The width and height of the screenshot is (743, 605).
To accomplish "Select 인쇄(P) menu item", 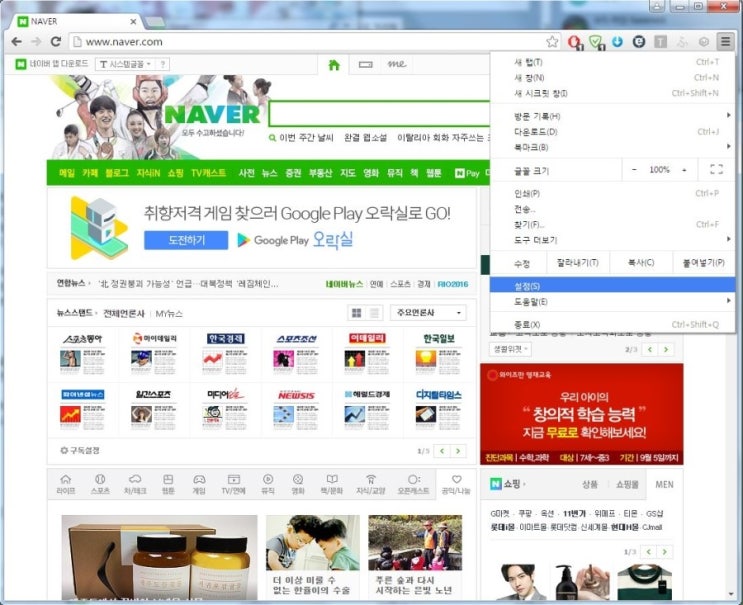I will [x=613, y=193].
